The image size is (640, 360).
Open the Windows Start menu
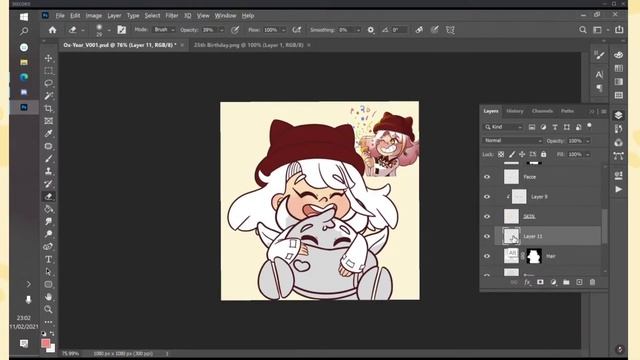tap(24, 17)
